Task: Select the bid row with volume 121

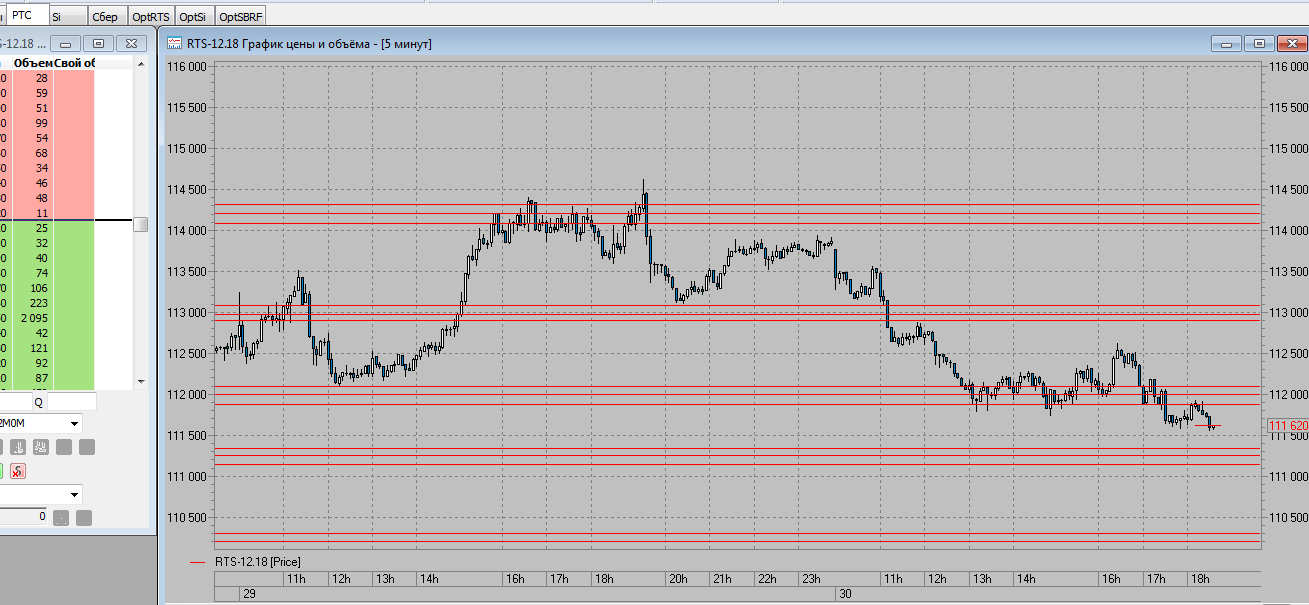Action: 47,348
